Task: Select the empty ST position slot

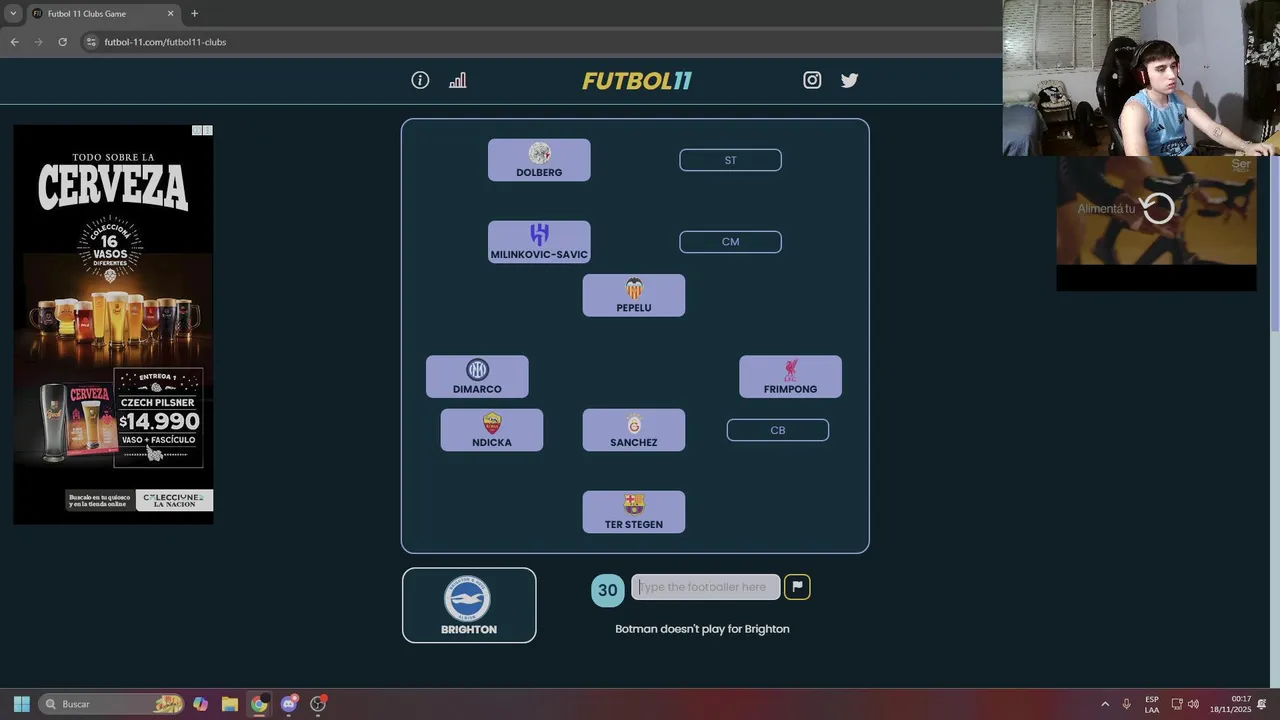Action: point(730,160)
